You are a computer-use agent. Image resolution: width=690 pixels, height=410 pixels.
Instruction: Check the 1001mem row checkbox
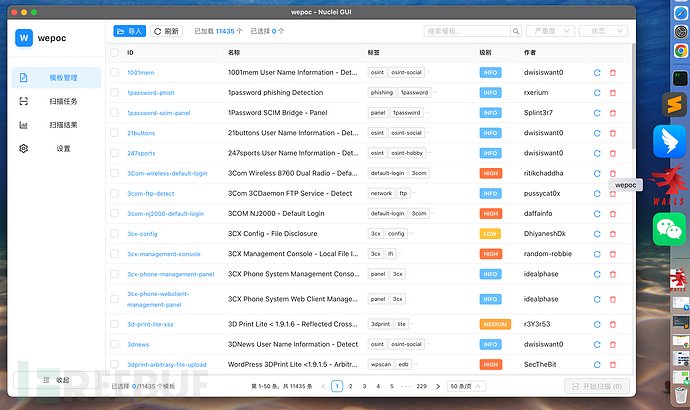(114, 72)
